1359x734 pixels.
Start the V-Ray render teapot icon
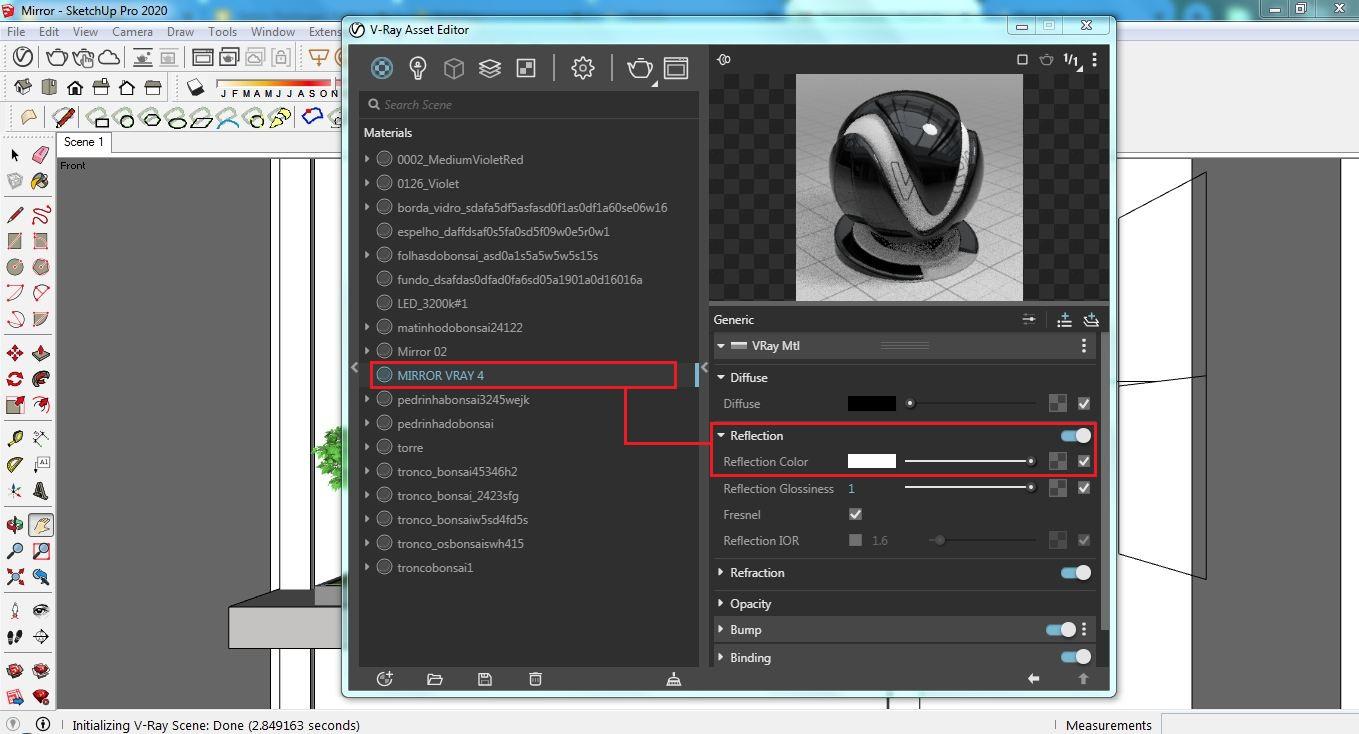57,57
